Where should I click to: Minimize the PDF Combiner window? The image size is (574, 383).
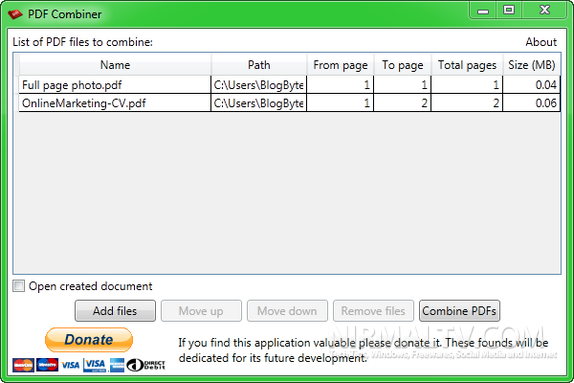click(483, 10)
